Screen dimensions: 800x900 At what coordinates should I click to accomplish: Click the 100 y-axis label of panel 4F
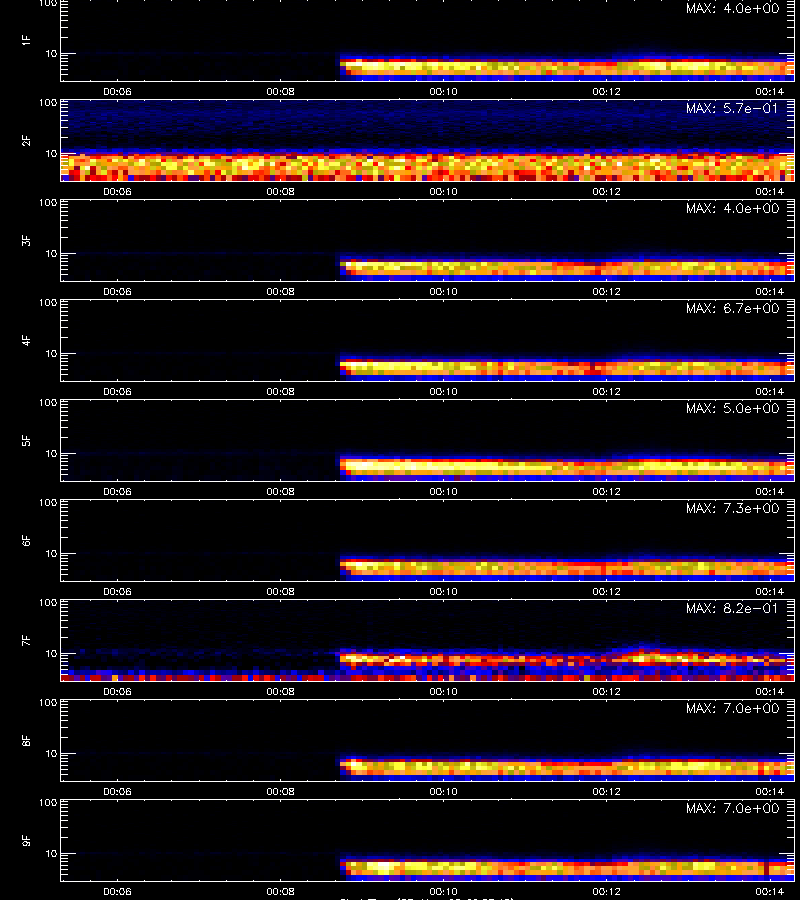coord(48,302)
